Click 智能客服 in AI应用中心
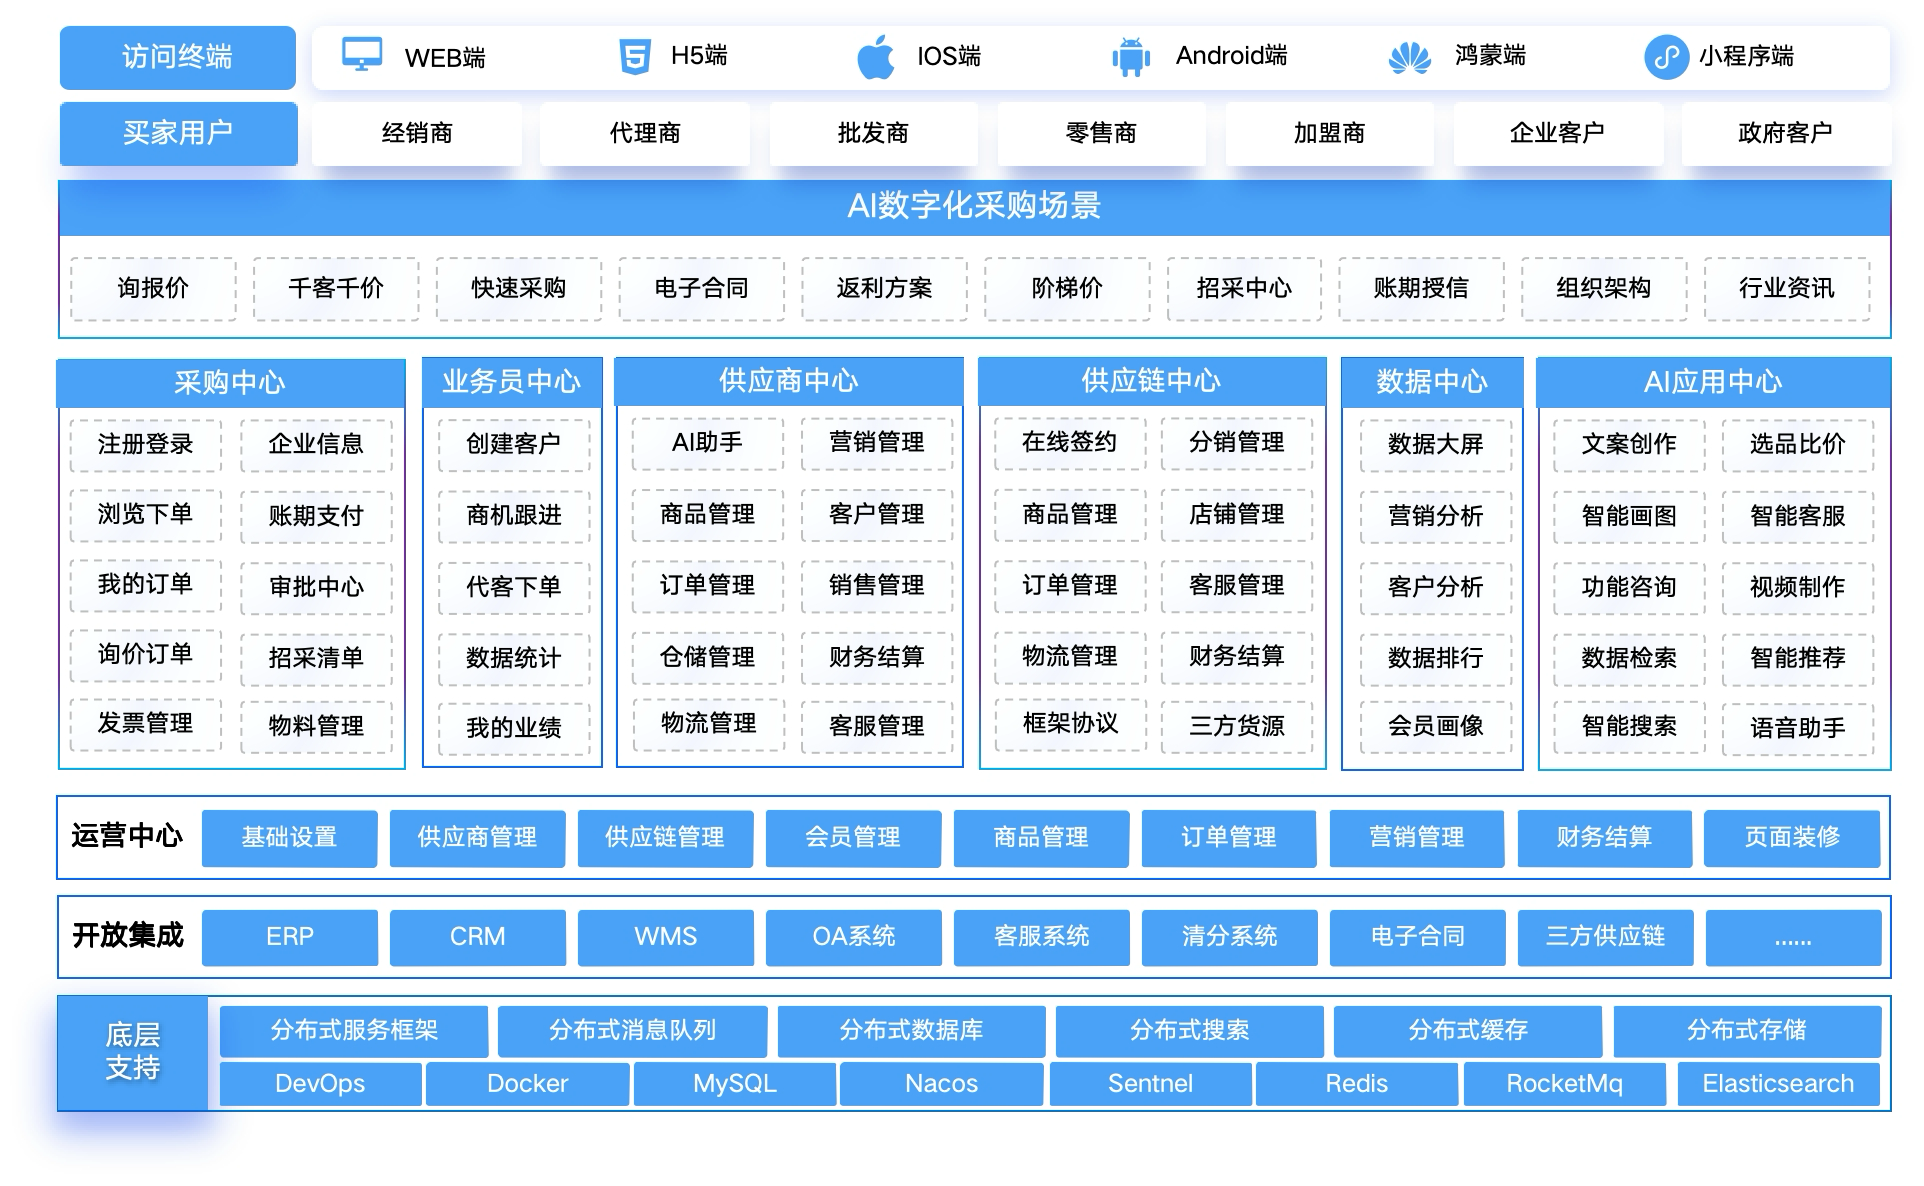Image resolution: width=1924 pixels, height=1186 pixels. [1797, 516]
